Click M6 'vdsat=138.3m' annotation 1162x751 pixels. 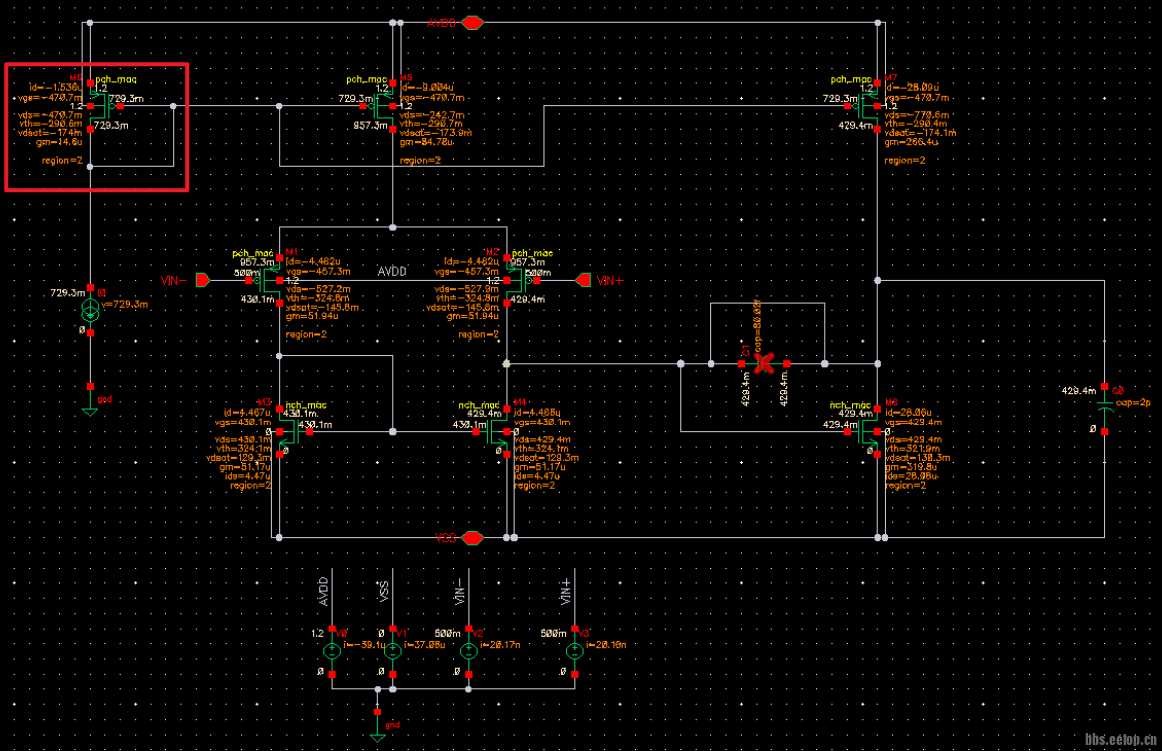(918, 458)
